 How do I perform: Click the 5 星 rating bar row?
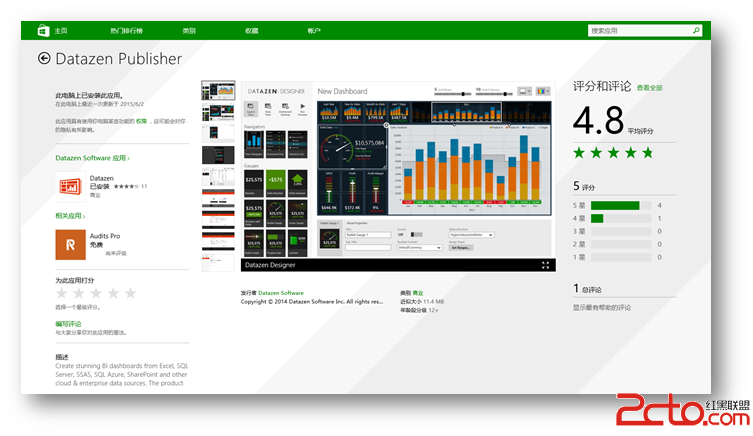coord(618,206)
